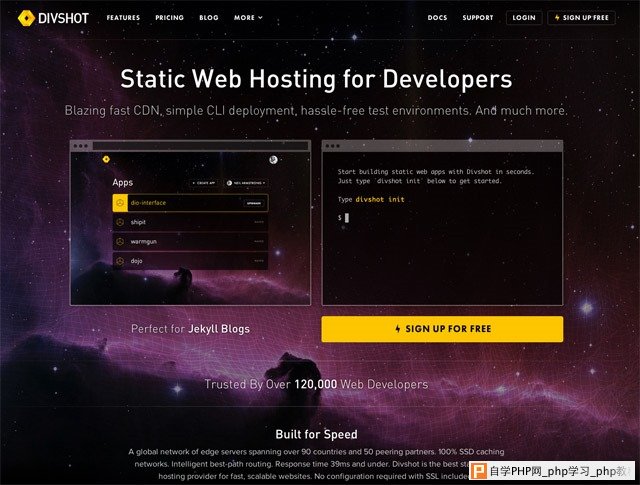Image resolution: width=640 pixels, height=485 pixels.
Task: Click the 'divshot init' command text
Action: (x=380, y=200)
